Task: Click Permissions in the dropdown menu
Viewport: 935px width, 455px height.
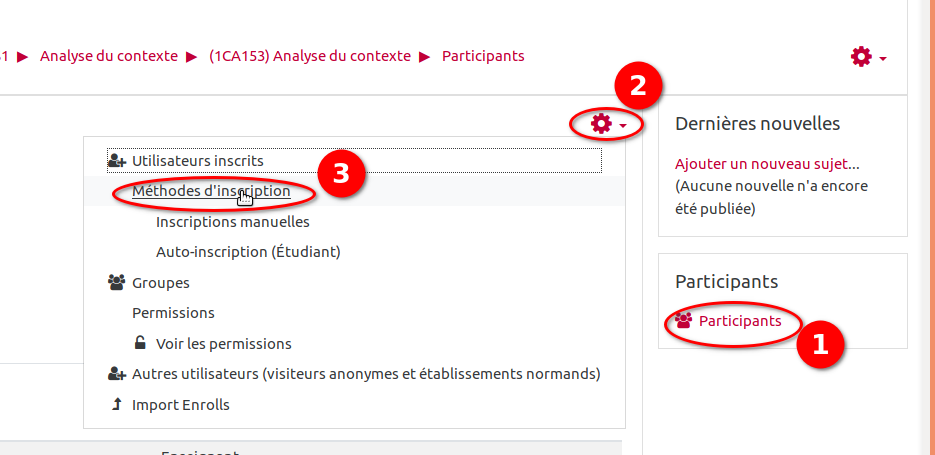Action: (173, 313)
